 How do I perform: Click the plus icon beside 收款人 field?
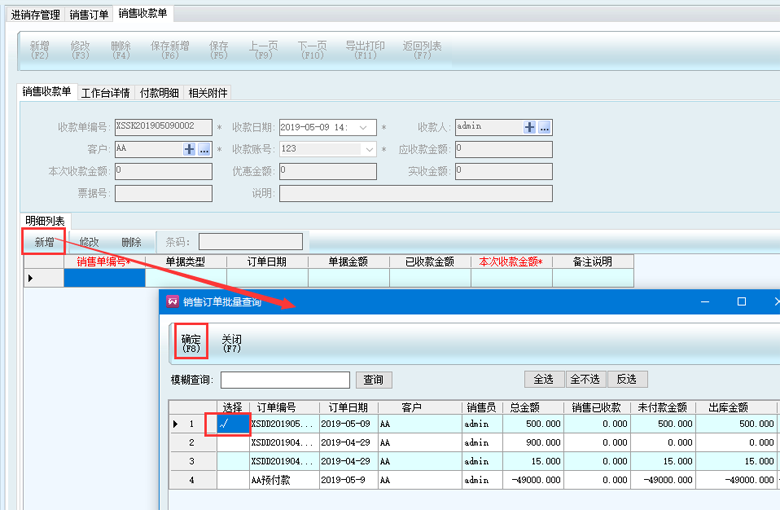click(530, 127)
